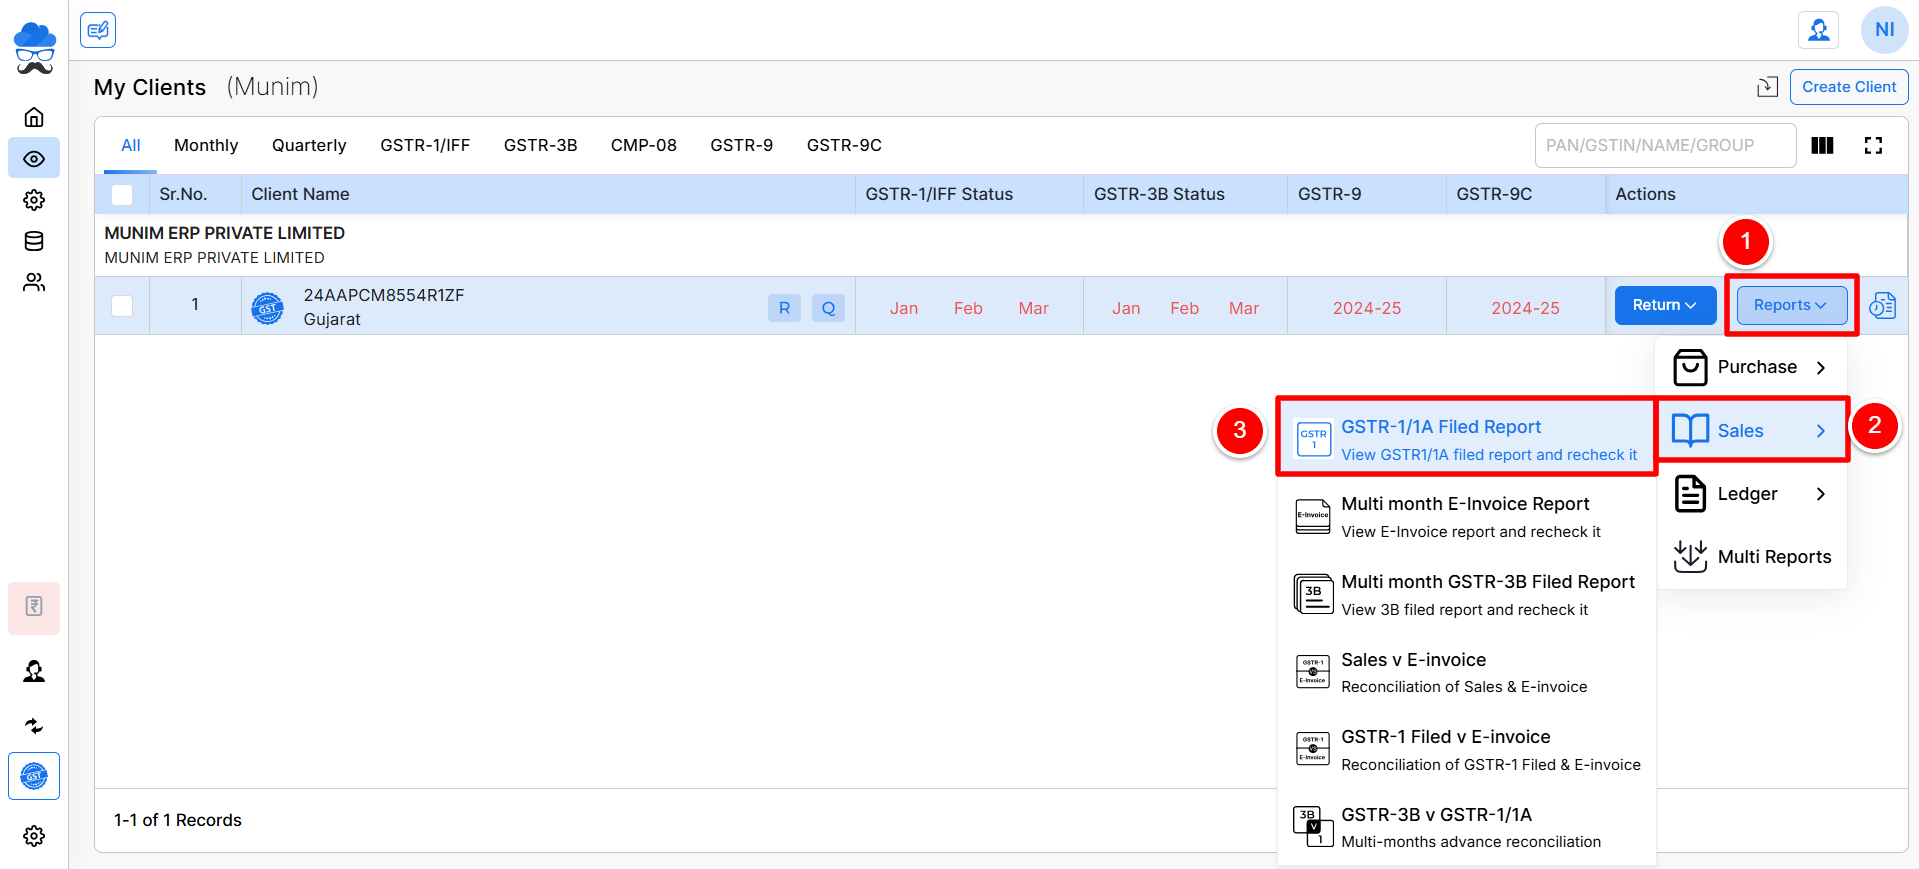This screenshot has height=869, width=1919.
Task: Open the database icon in sidebar
Action: click(x=34, y=241)
